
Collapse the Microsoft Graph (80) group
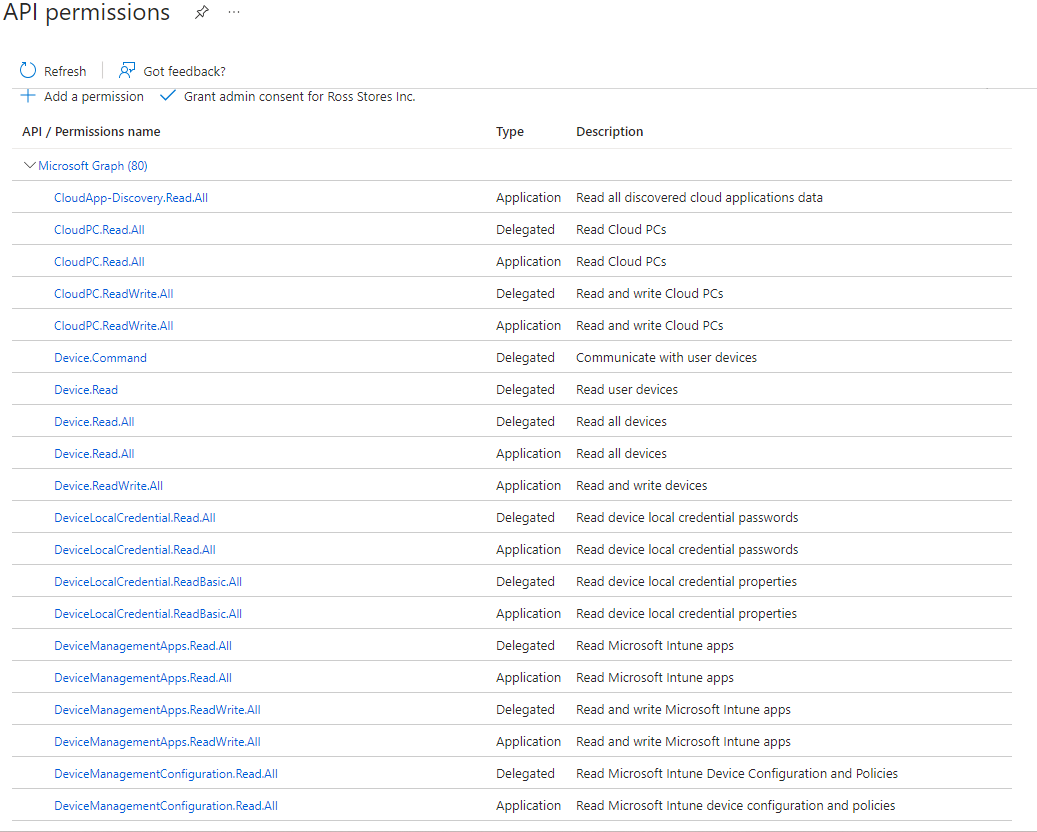point(91,165)
